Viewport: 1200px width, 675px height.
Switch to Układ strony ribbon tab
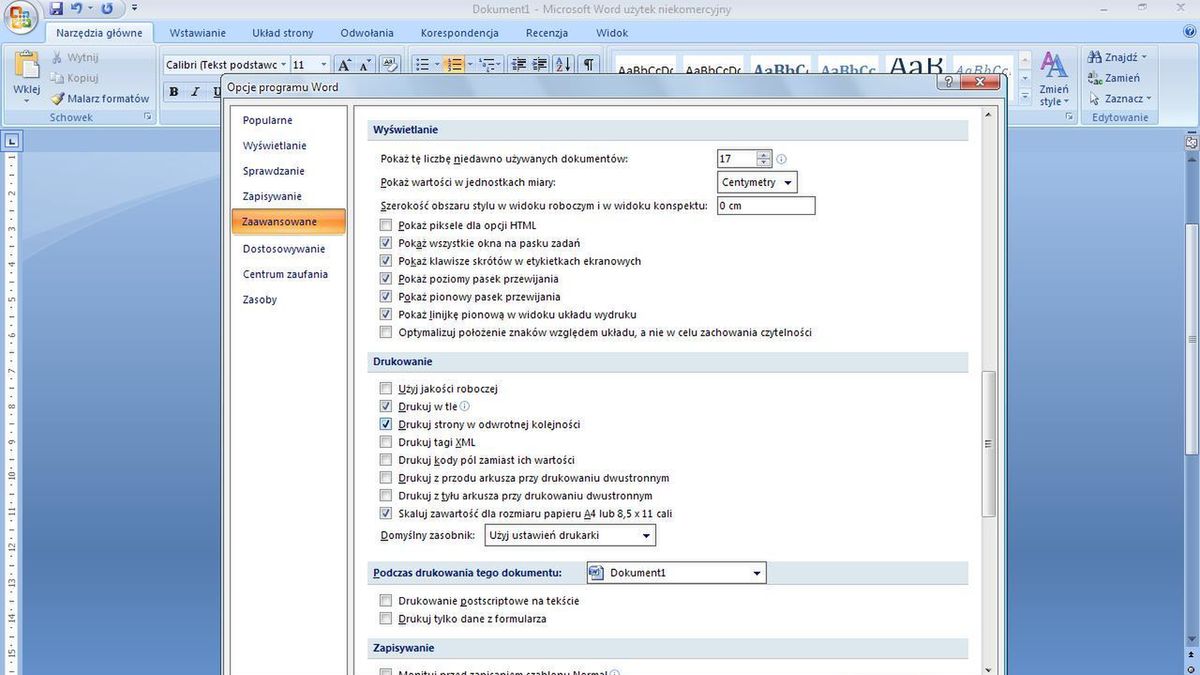pos(283,33)
